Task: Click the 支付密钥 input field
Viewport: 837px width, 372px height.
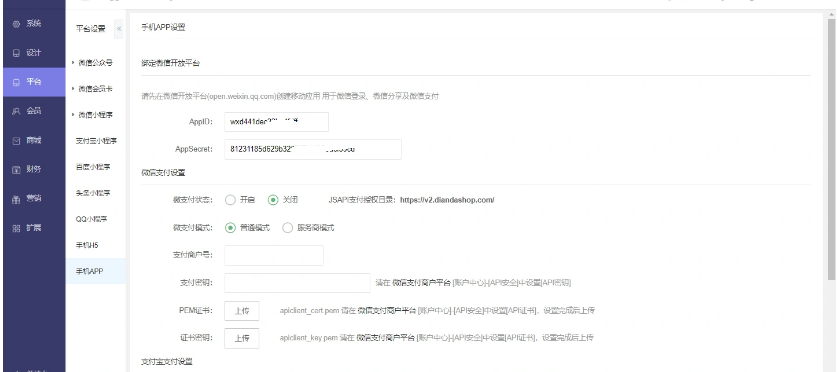Action: pos(297,283)
